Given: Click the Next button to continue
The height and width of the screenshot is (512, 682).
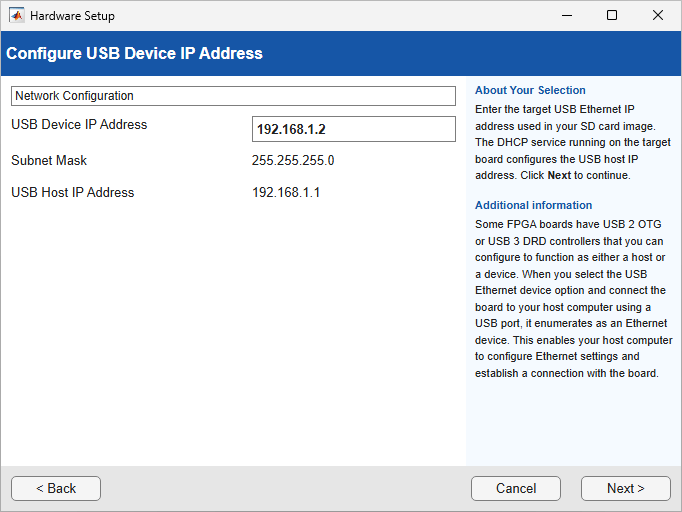Looking at the screenshot, I should (x=625, y=488).
